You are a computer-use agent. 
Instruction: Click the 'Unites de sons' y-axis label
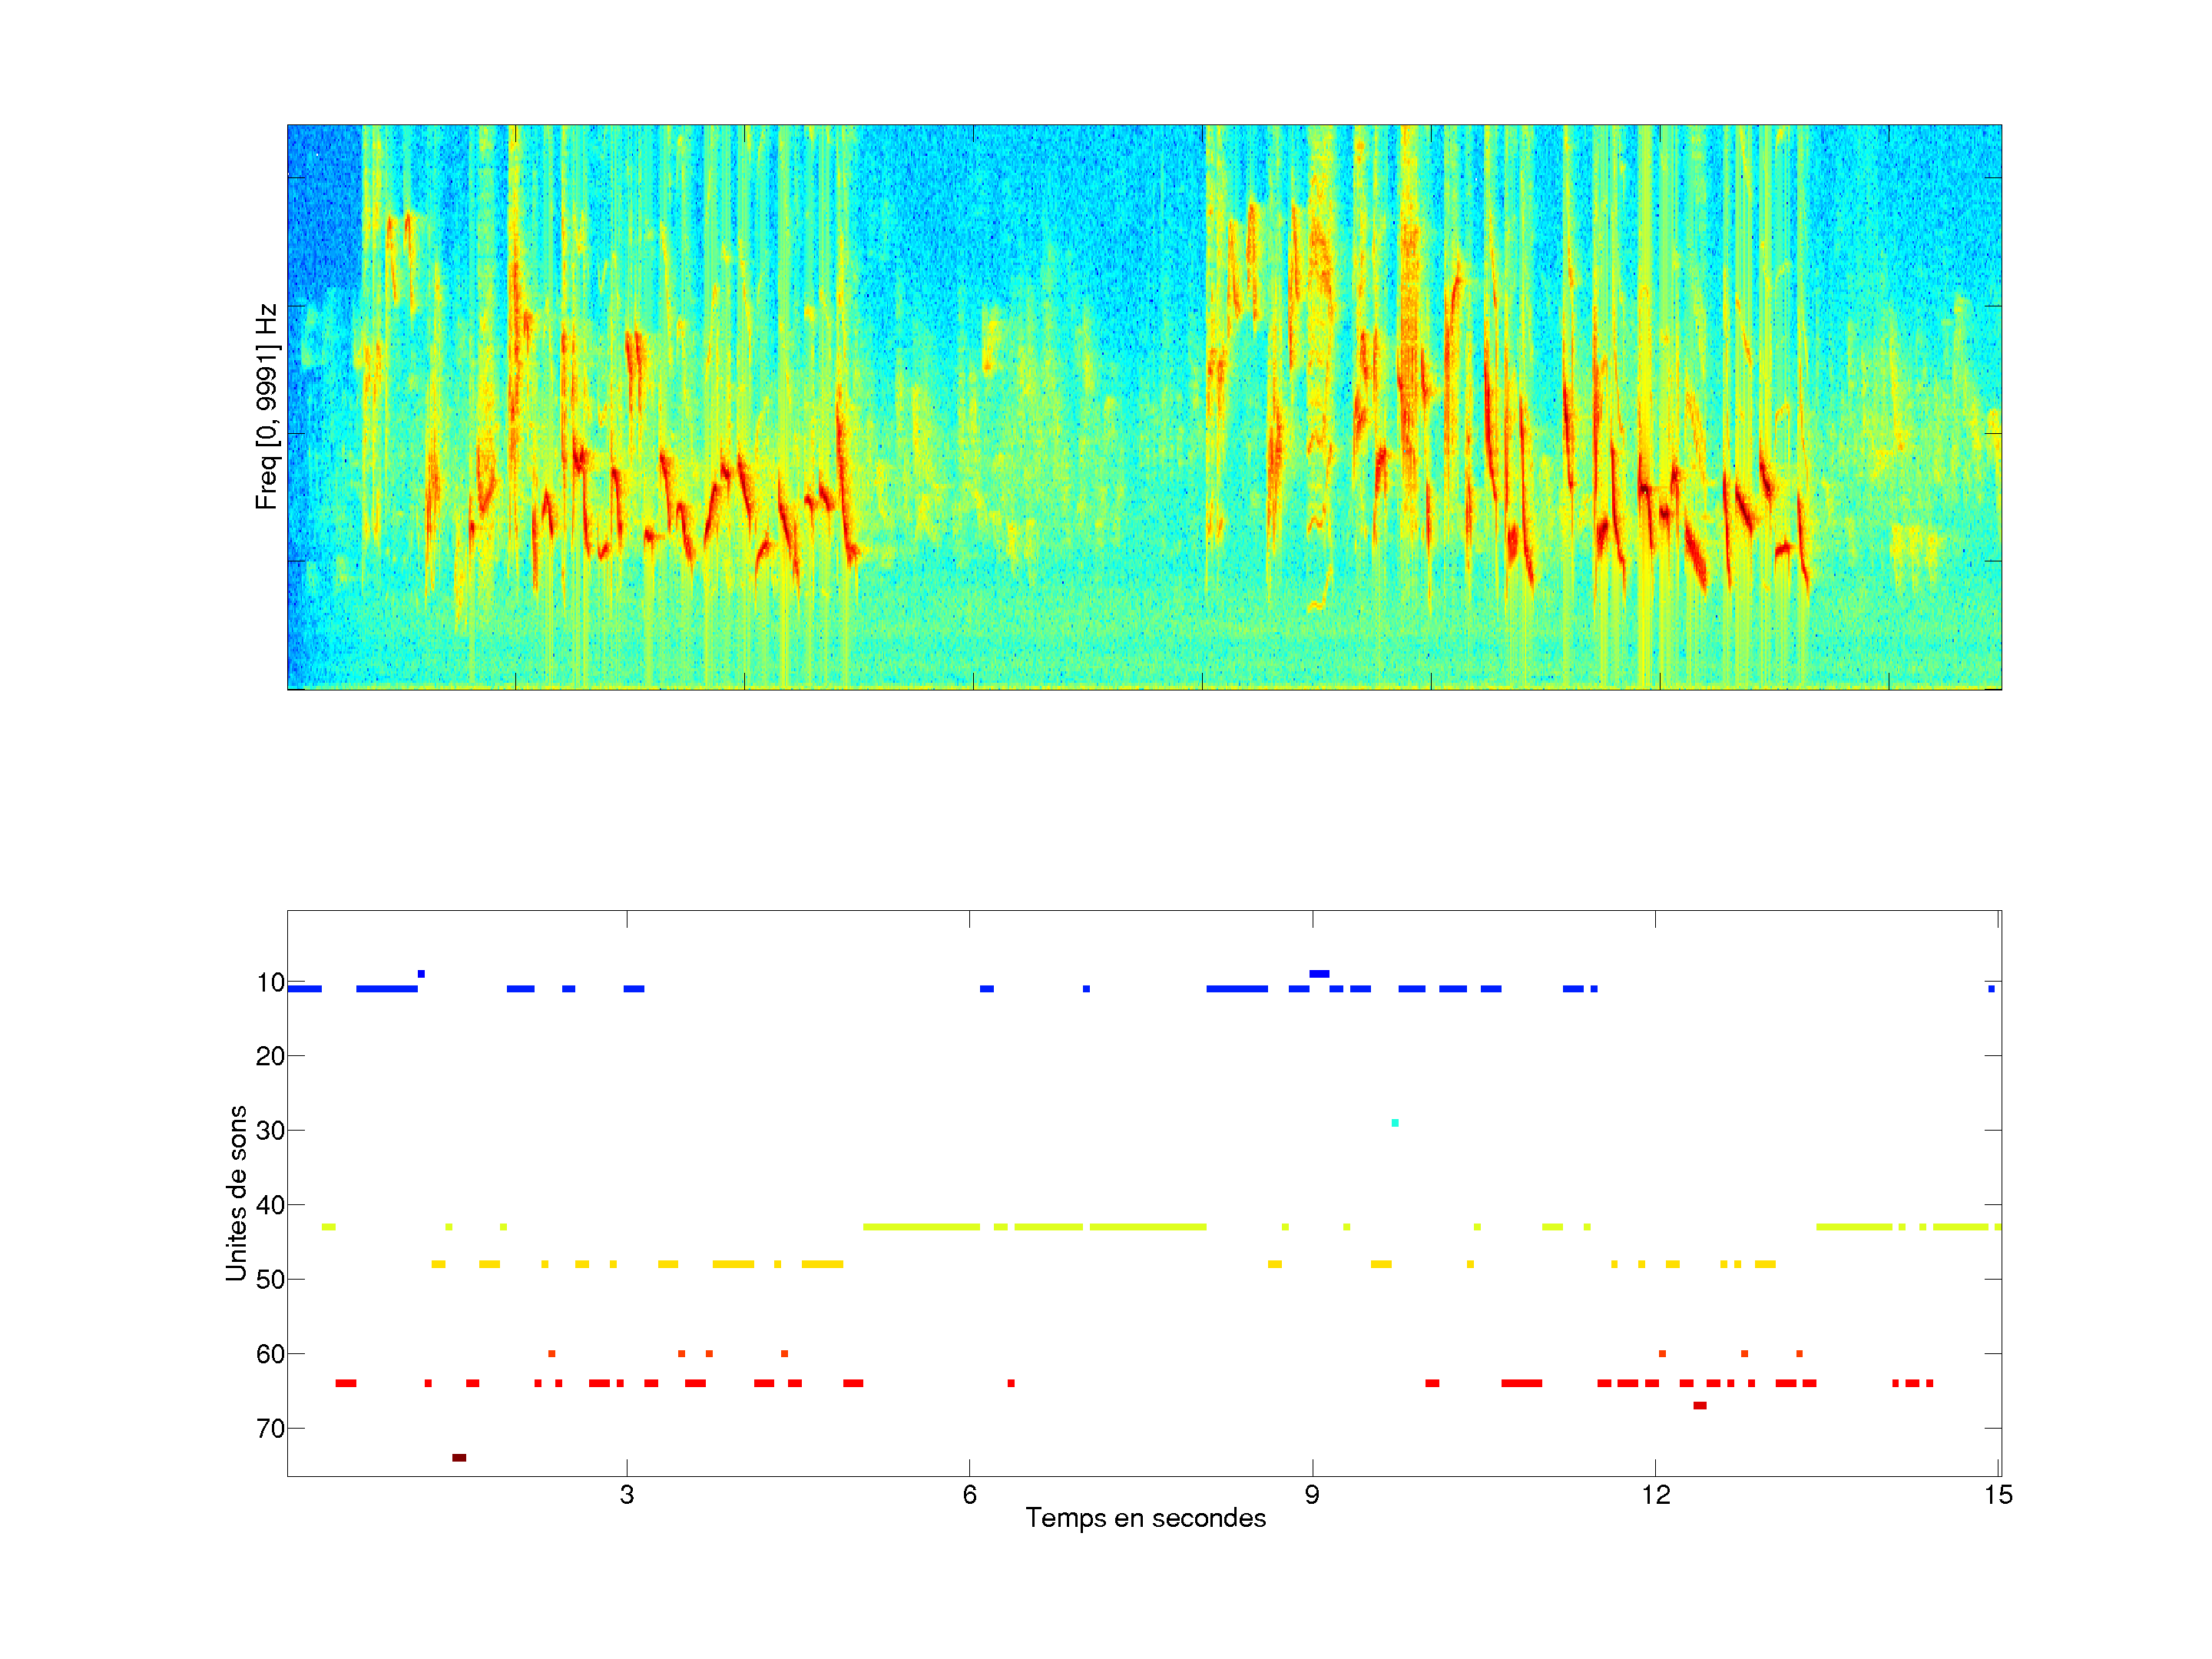point(237,1192)
